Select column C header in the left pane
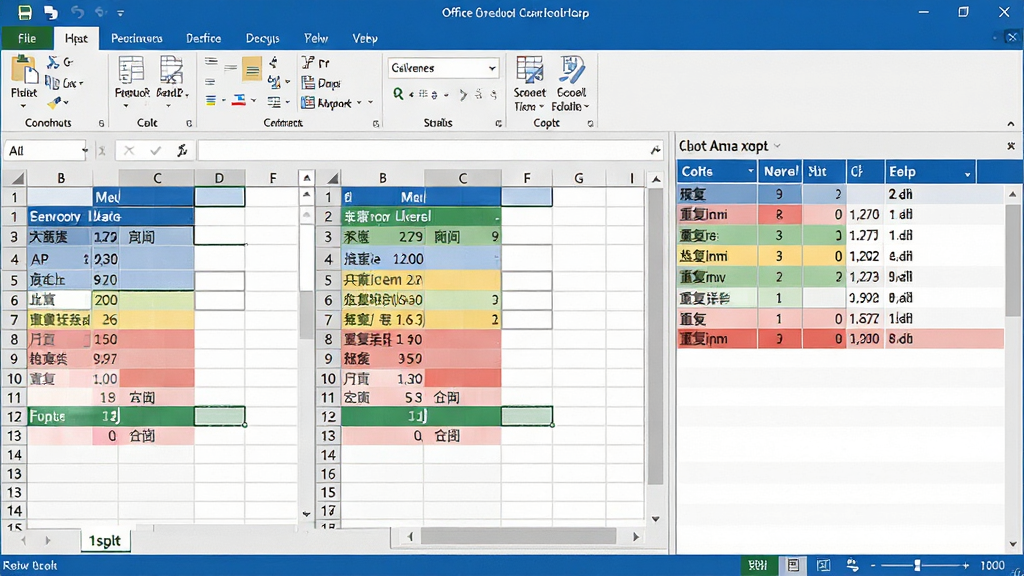Image resolution: width=1024 pixels, height=576 pixels. point(157,178)
